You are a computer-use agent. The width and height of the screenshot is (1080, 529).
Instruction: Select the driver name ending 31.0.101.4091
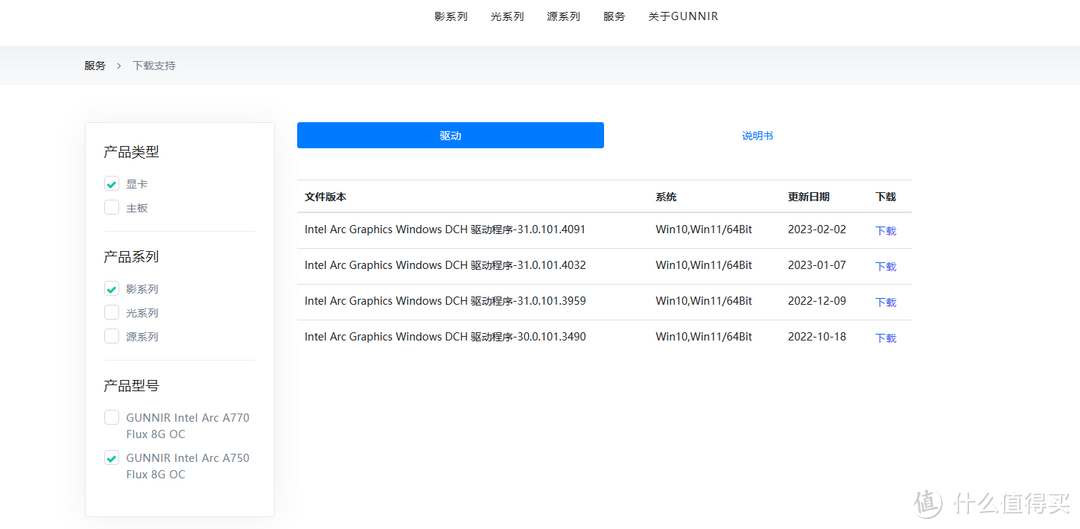coord(445,229)
